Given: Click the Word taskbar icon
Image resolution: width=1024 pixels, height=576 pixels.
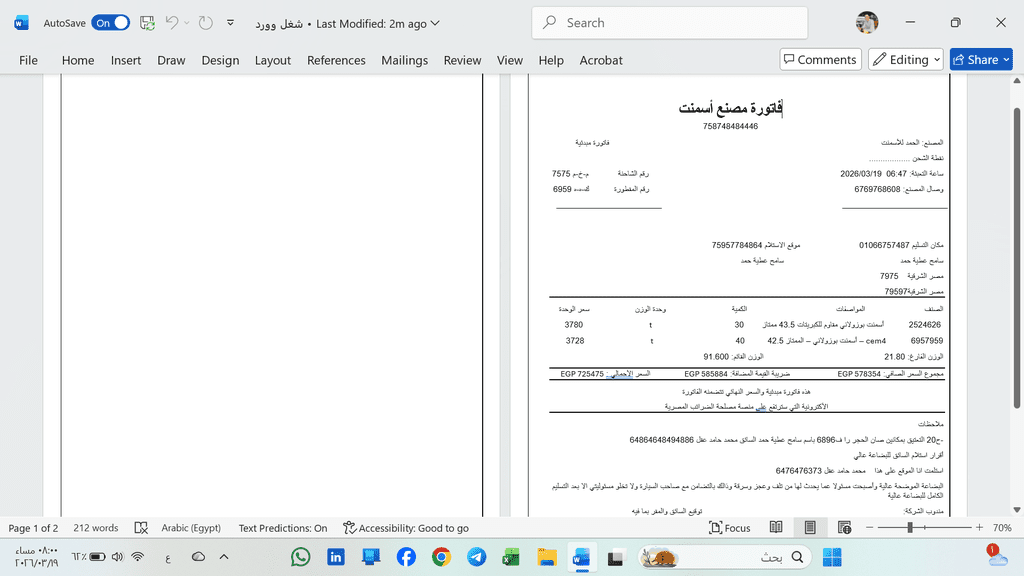Looking at the screenshot, I should [x=581, y=557].
